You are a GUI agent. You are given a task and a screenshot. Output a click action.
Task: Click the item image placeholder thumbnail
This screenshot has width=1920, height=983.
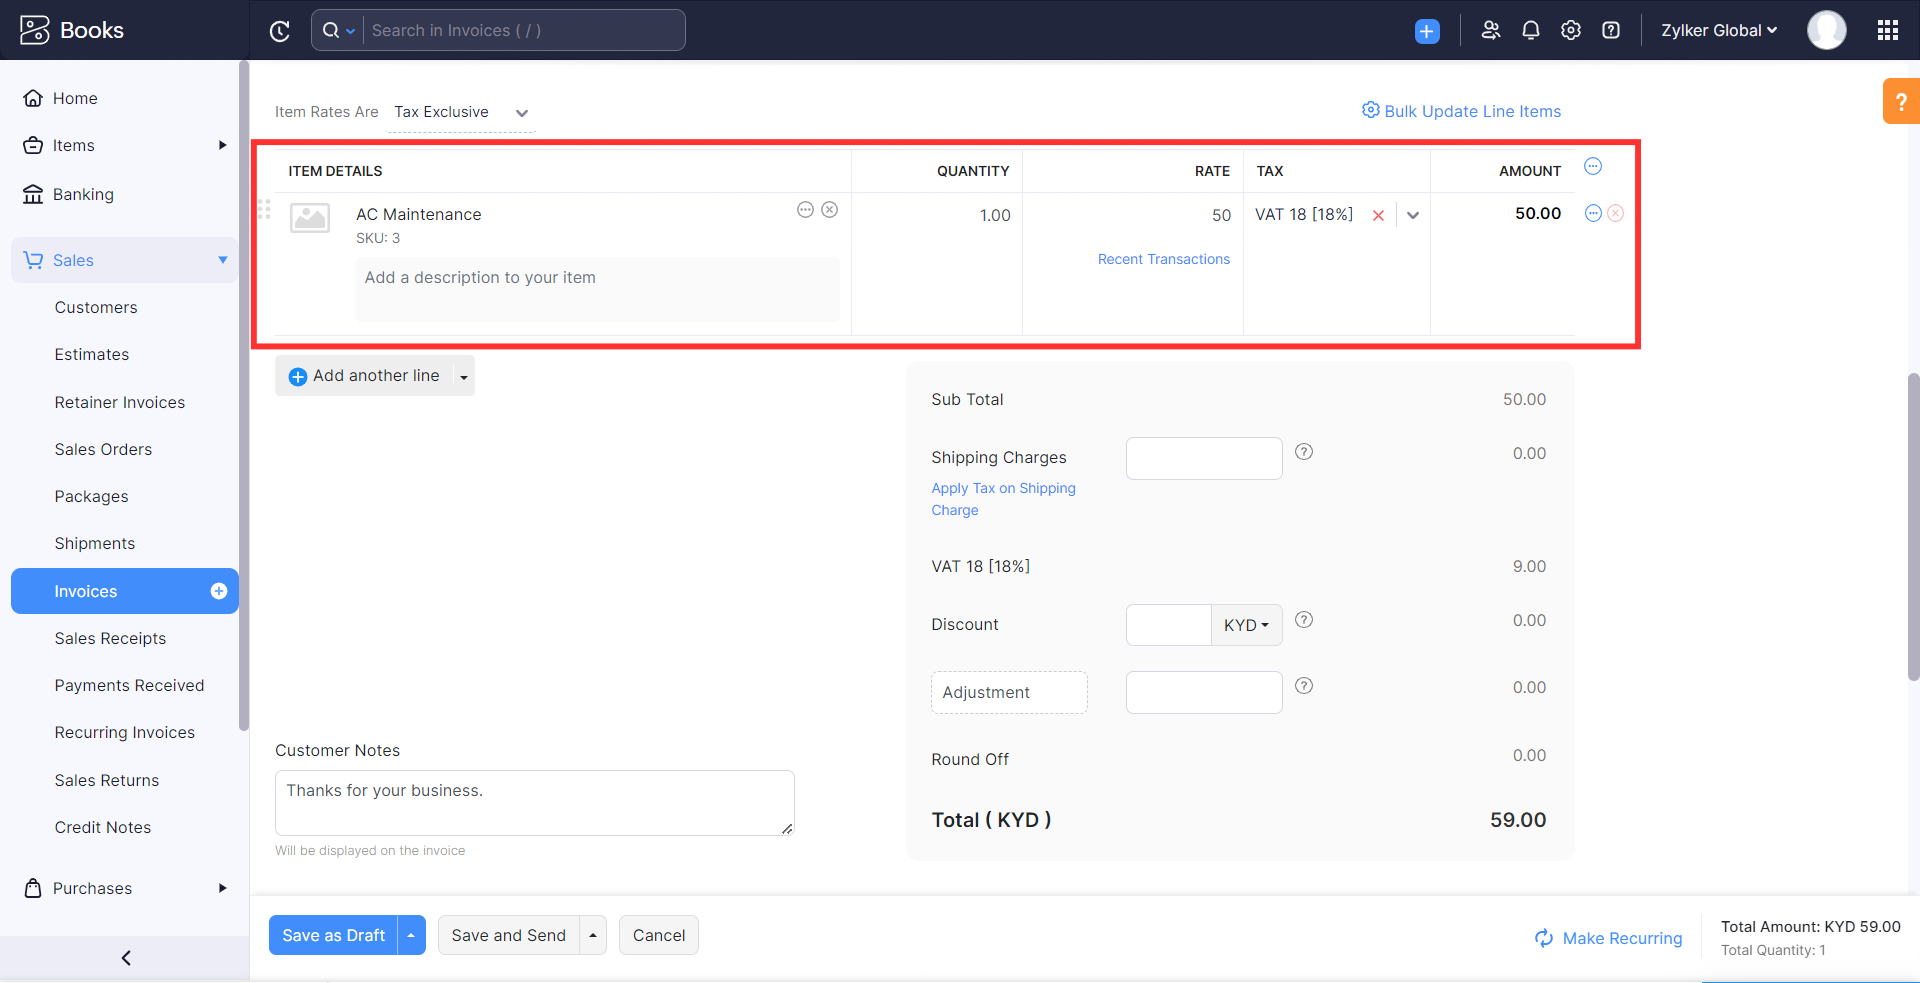310,217
